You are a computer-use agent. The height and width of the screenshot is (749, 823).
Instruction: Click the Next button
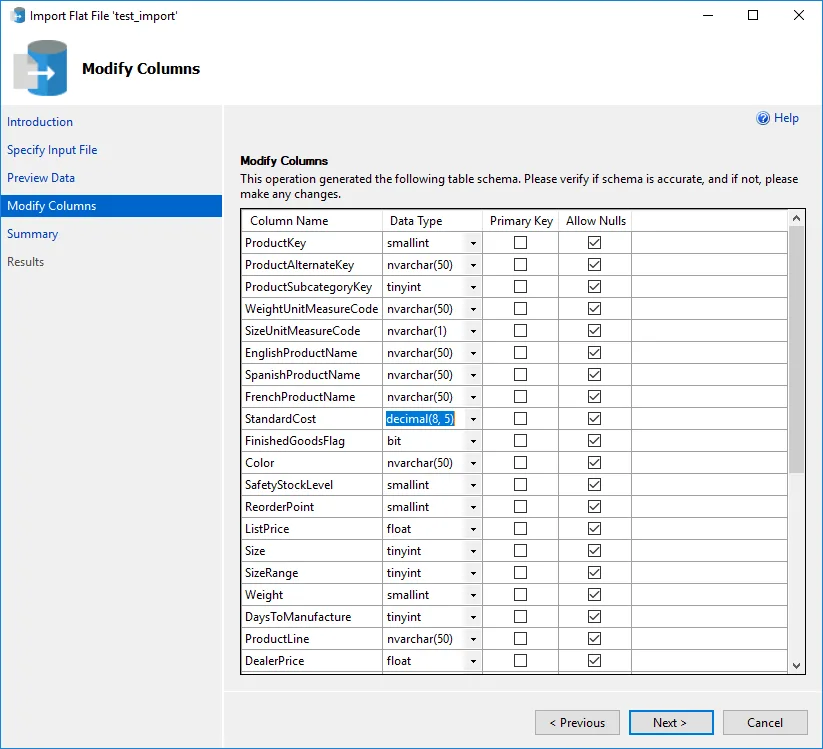click(x=671, y=723)
